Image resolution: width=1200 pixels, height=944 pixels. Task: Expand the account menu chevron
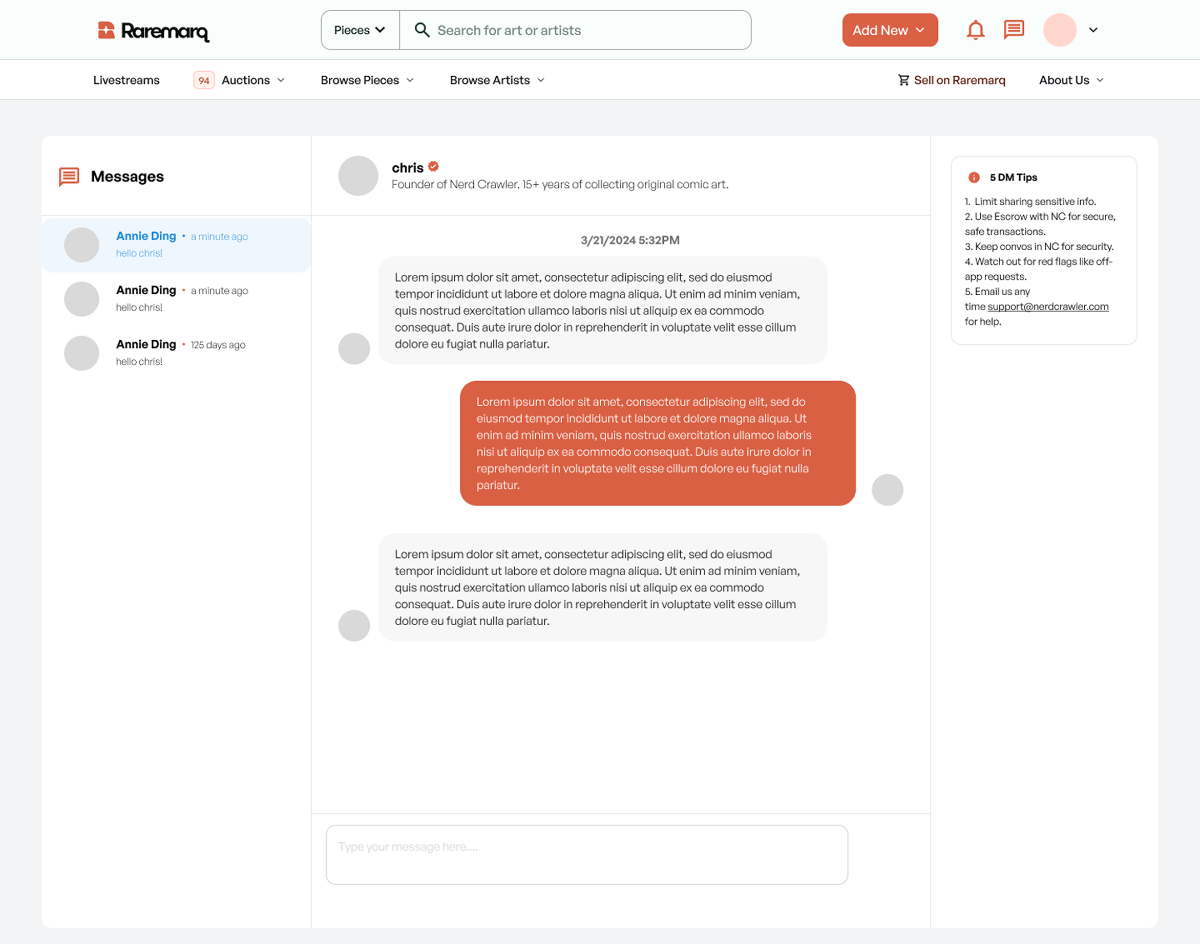click(1093, 30)
